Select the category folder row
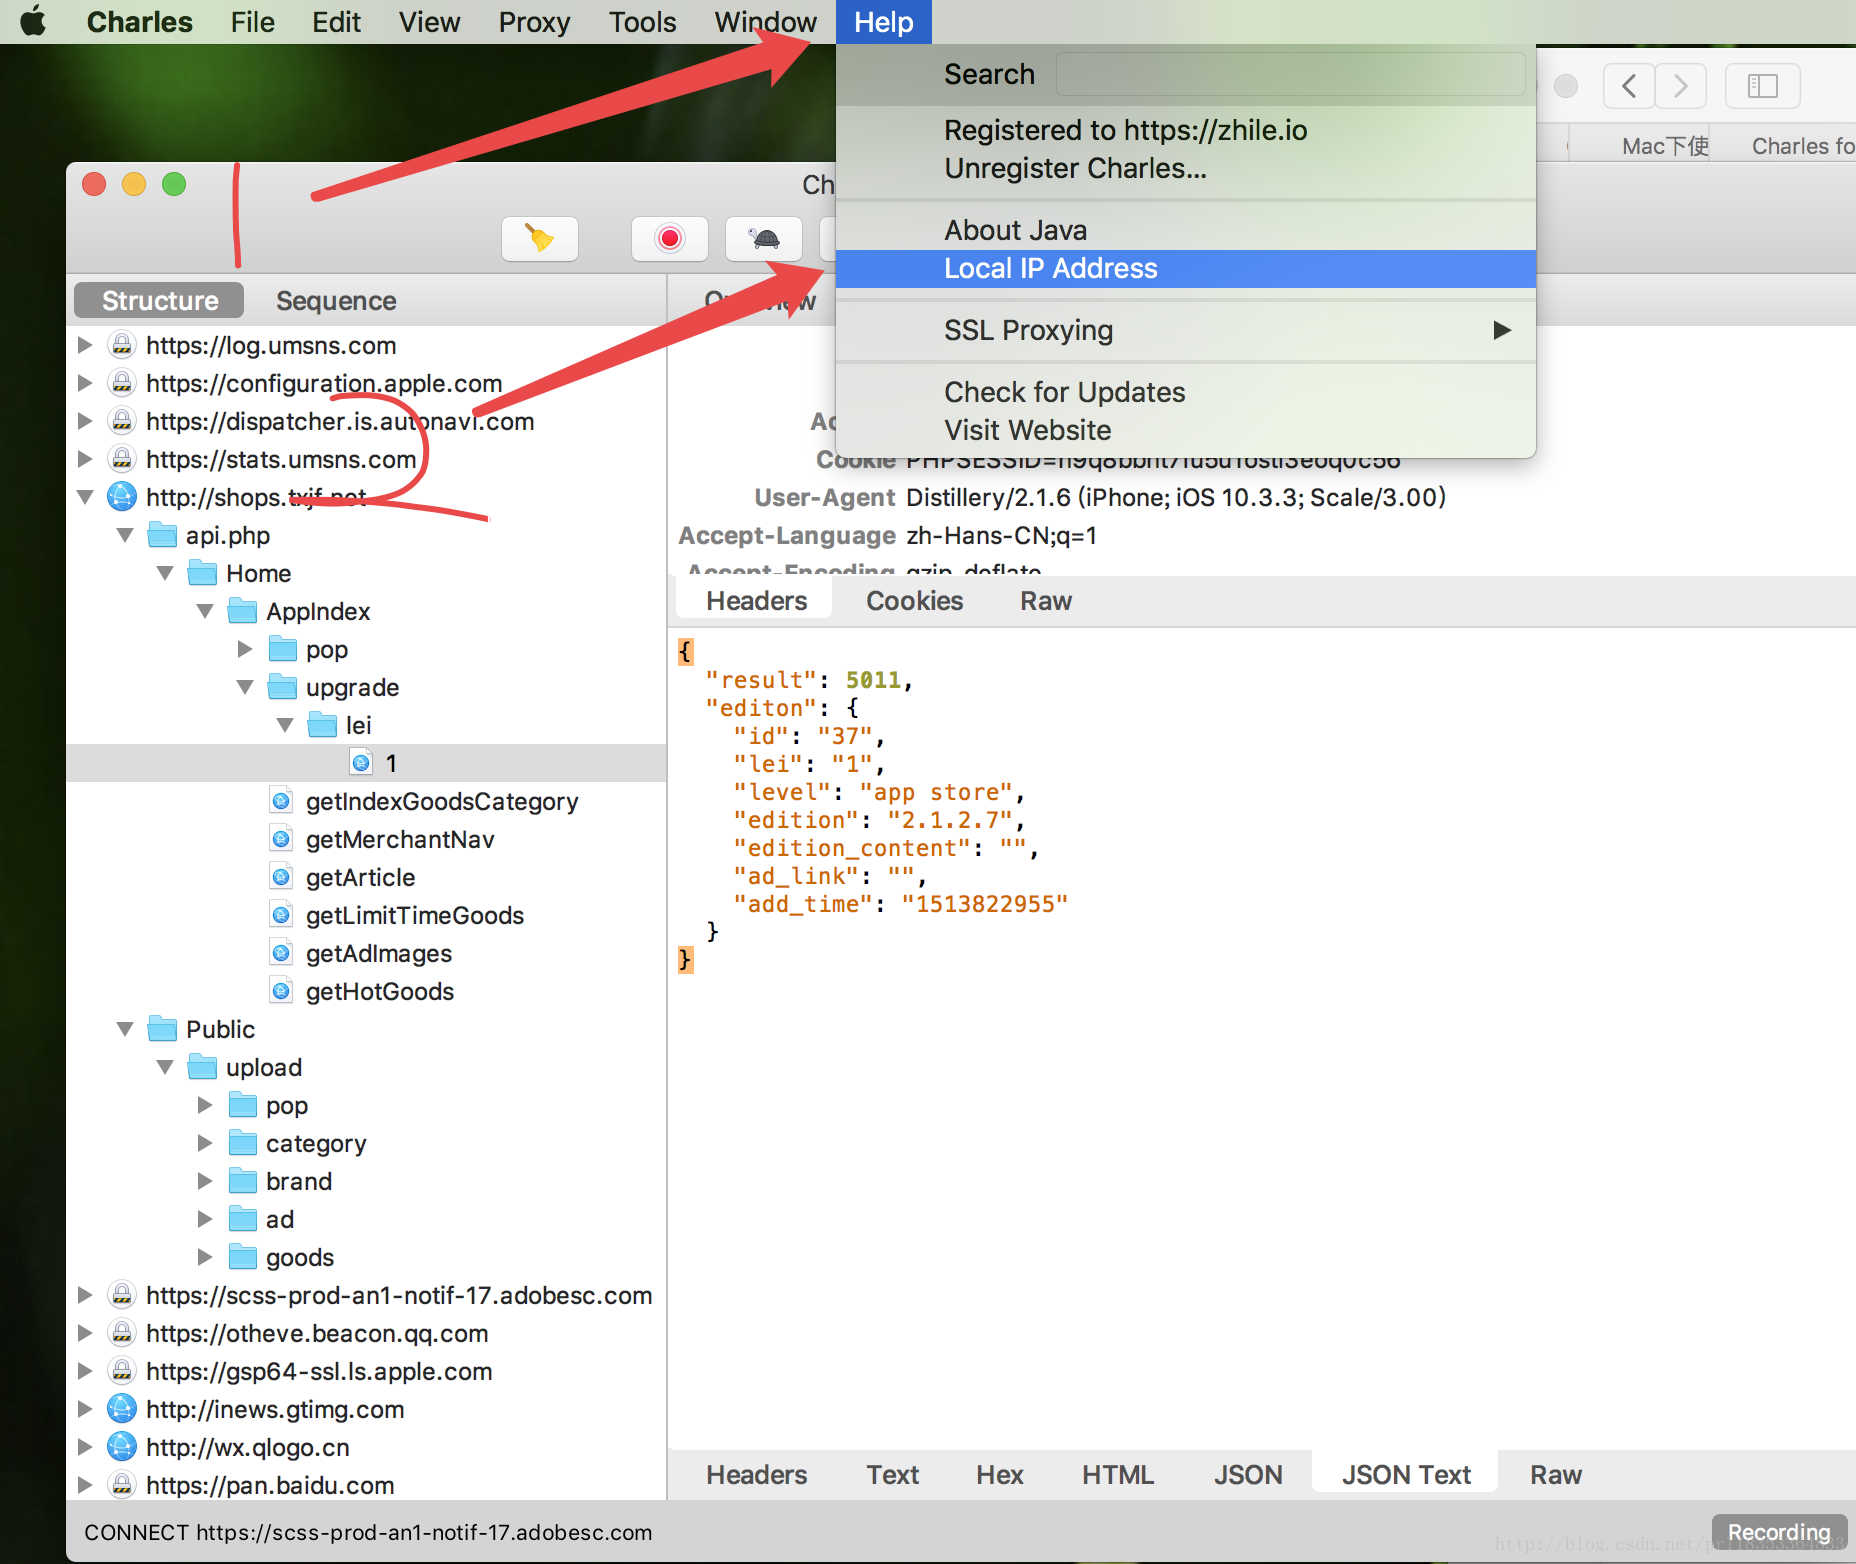Screen dimensions: 1856x1564 coord(366,1143)
